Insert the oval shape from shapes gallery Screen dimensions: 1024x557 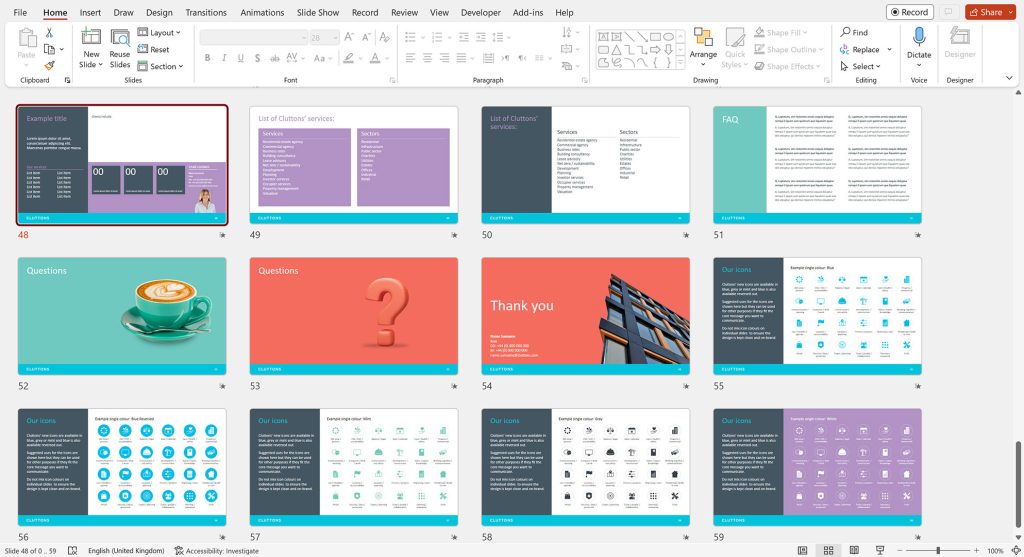click(669, 37)
